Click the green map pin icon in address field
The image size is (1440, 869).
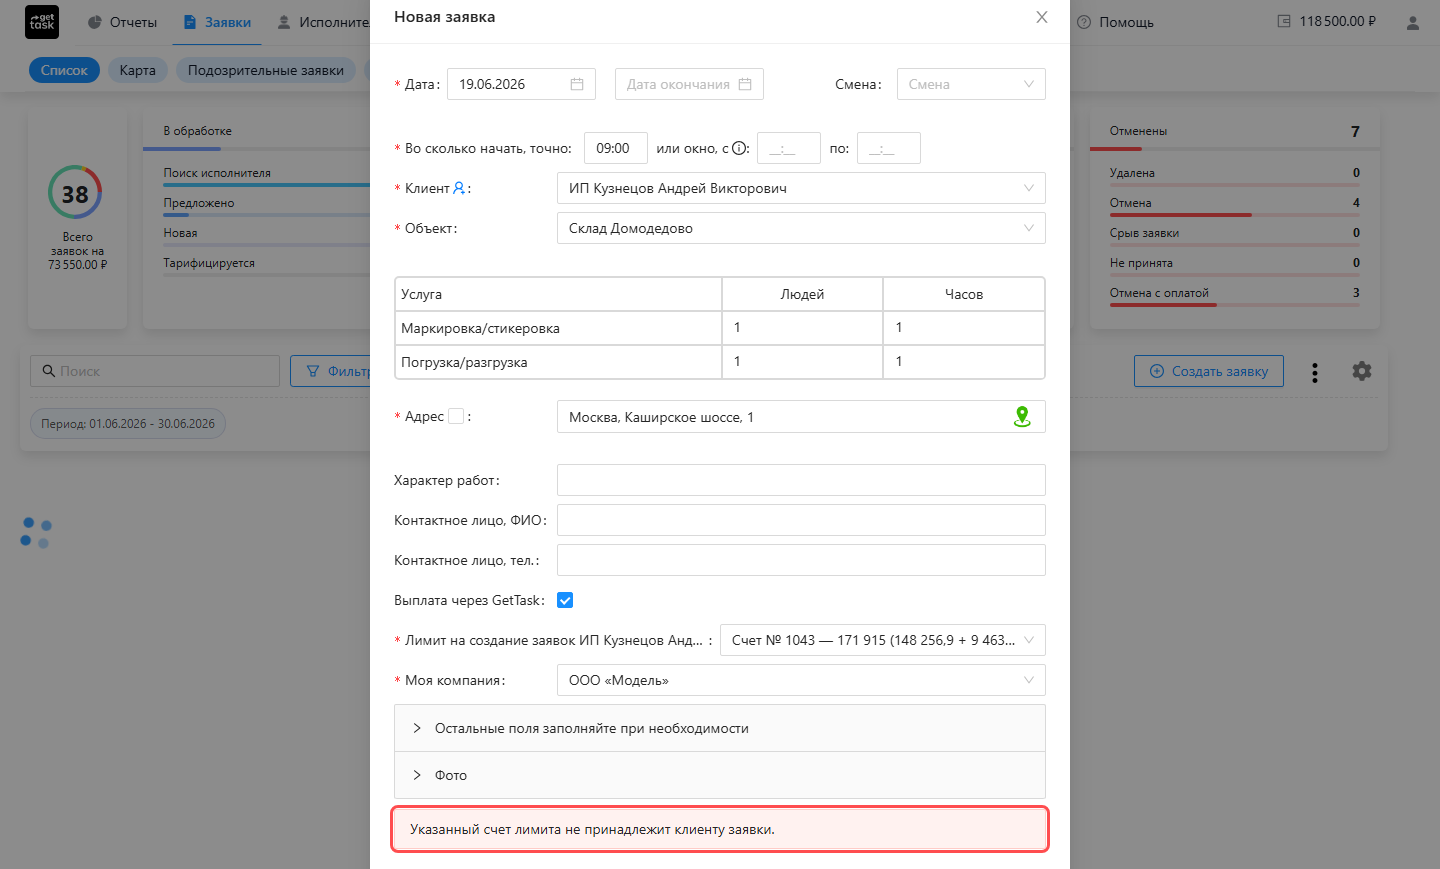click(1022, 417)
